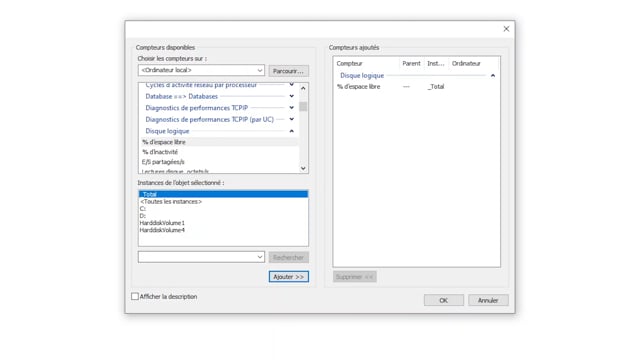
Task: Click the Parcourir... button
Action: [288, 71]
